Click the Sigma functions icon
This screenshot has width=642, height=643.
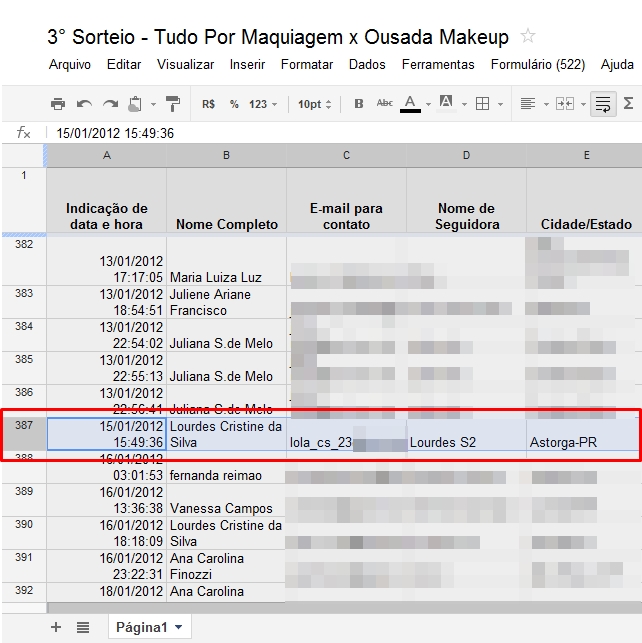(x=628, y=103)
